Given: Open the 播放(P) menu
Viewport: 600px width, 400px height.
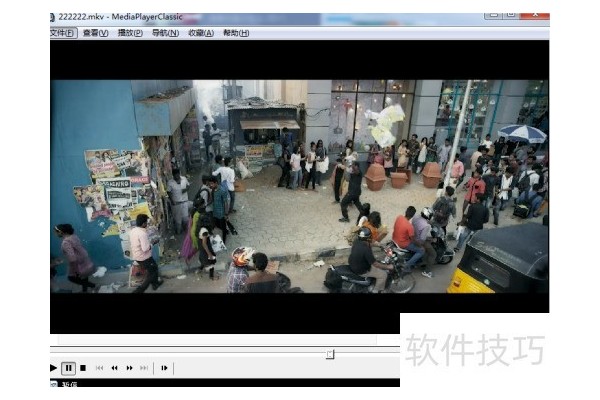Looking at the screenshot, I should tap(130, 33).
